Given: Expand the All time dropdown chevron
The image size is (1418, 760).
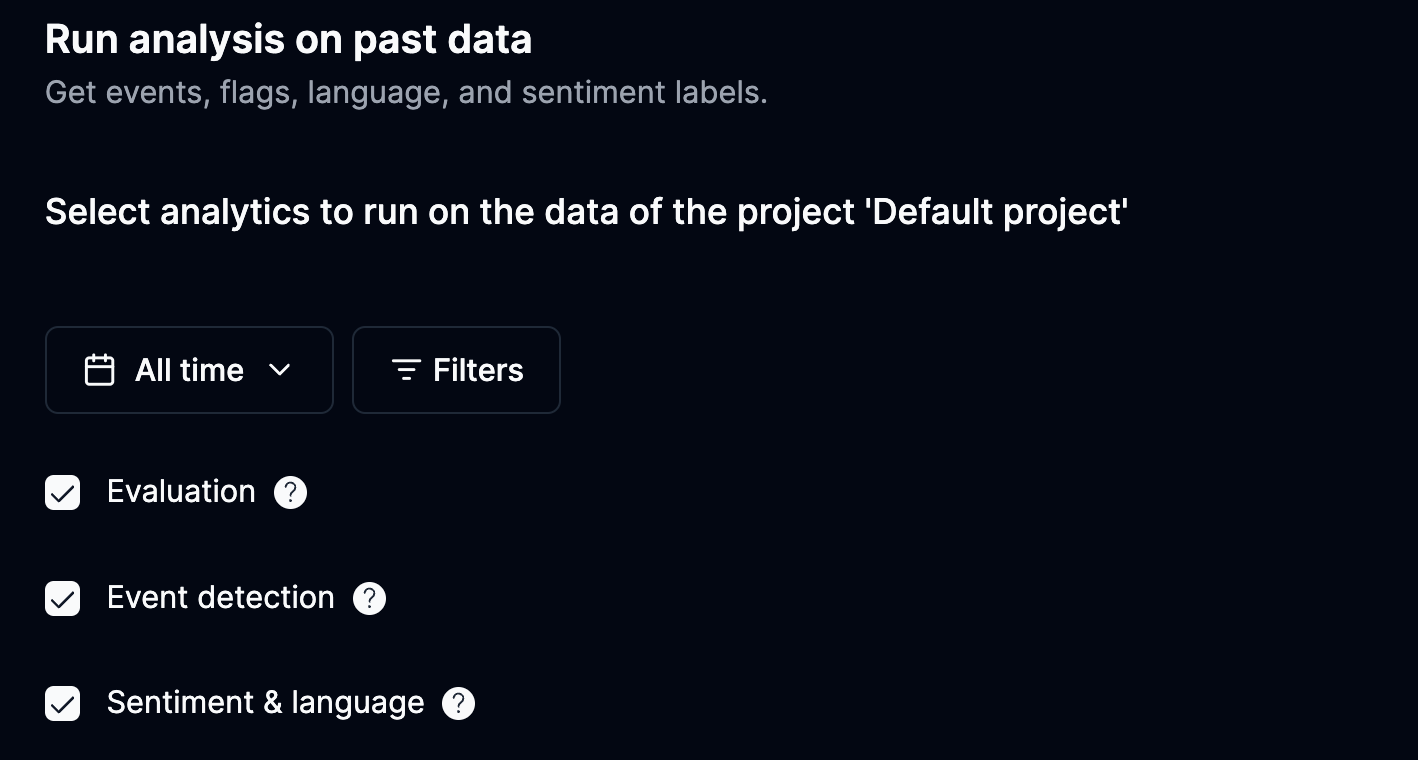Looking at the screenshot, I should (280, 370).
